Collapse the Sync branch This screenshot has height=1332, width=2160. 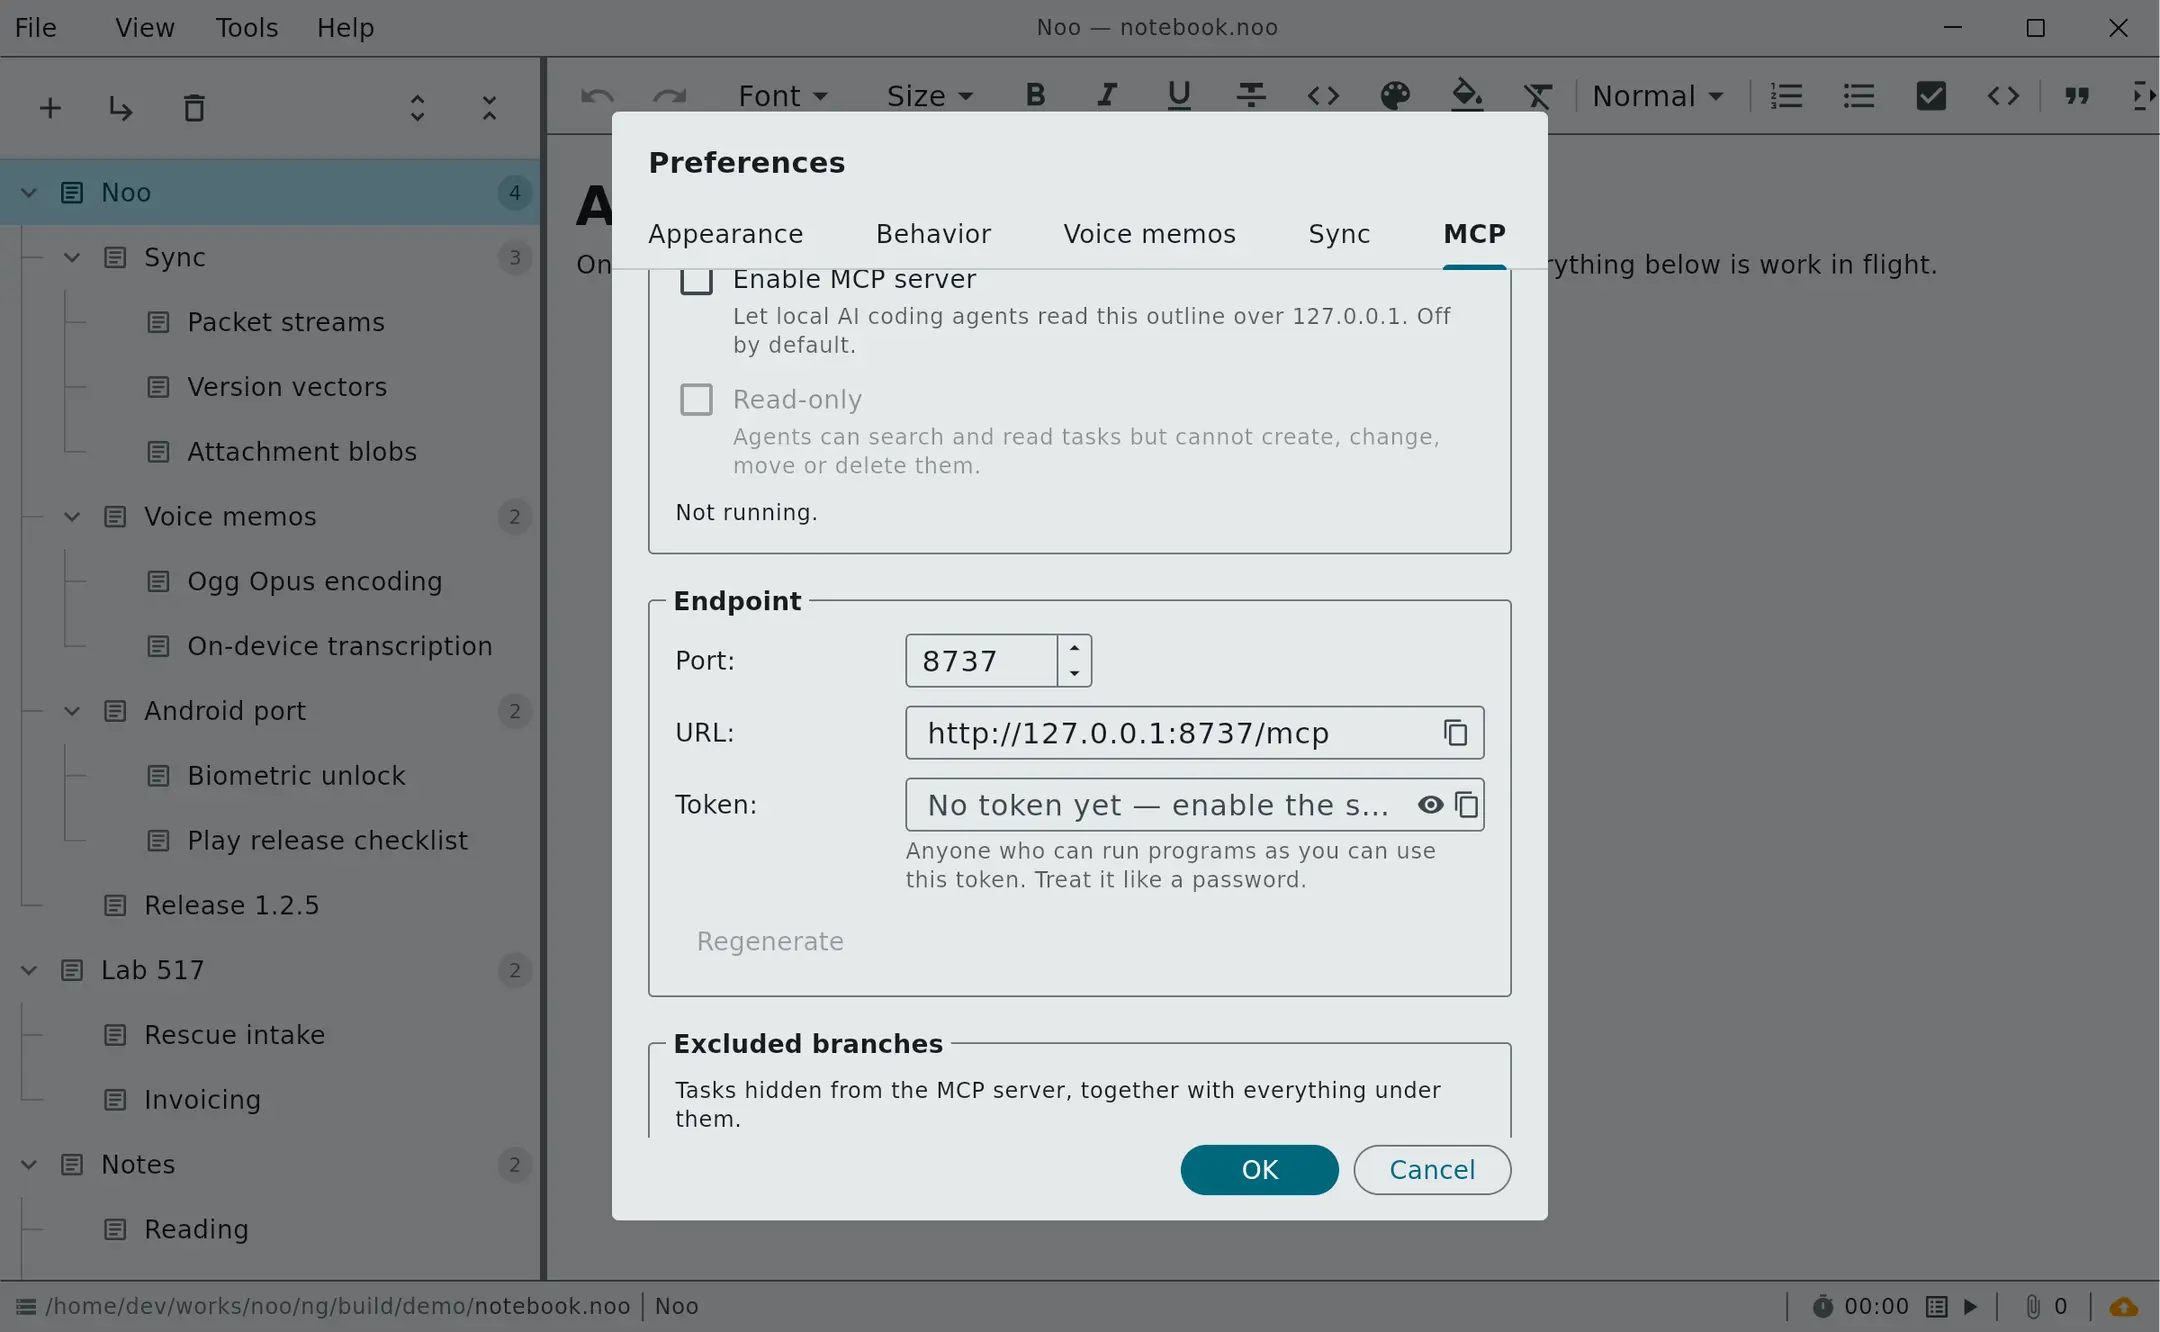pos(72,257)
